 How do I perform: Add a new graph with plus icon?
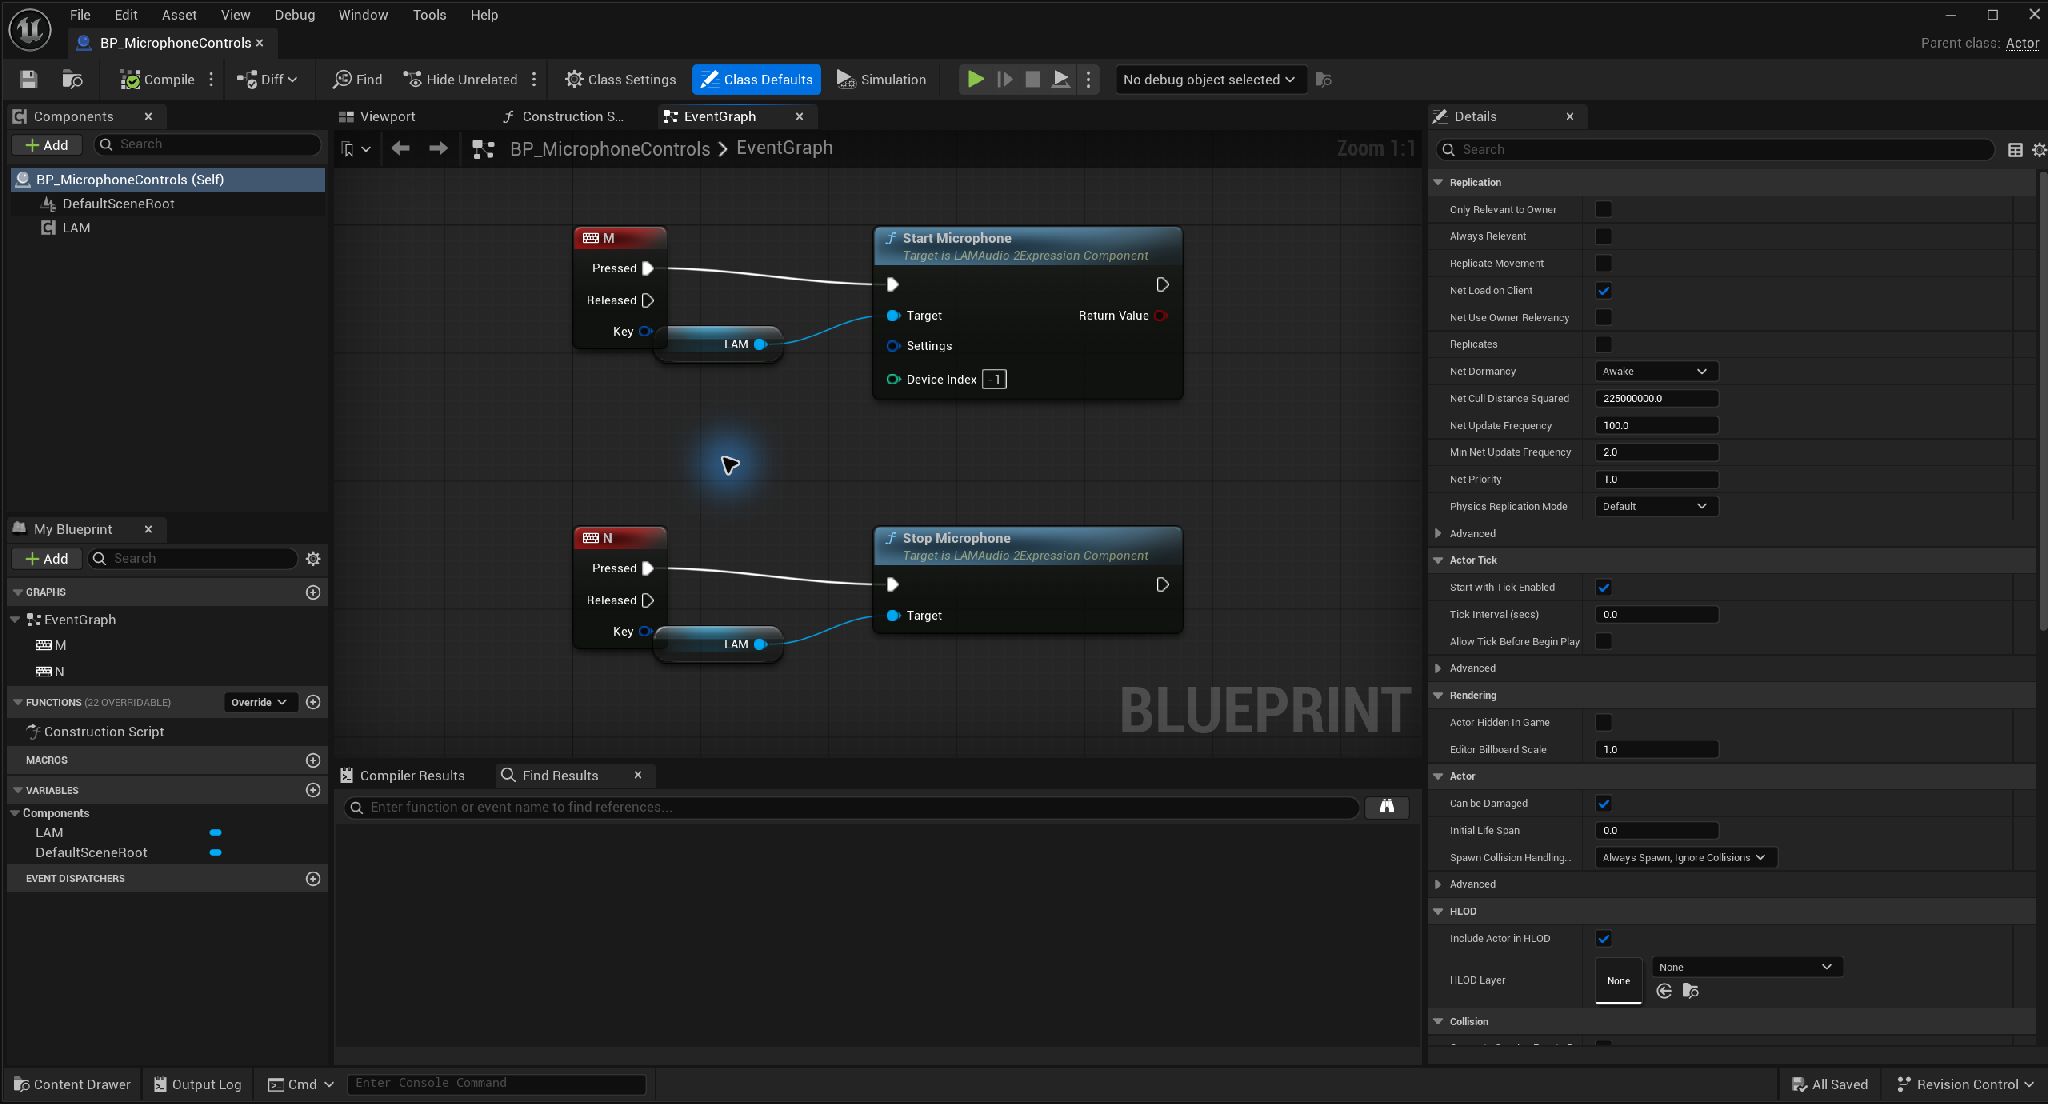pyautogui.click(x=313, y=593)
